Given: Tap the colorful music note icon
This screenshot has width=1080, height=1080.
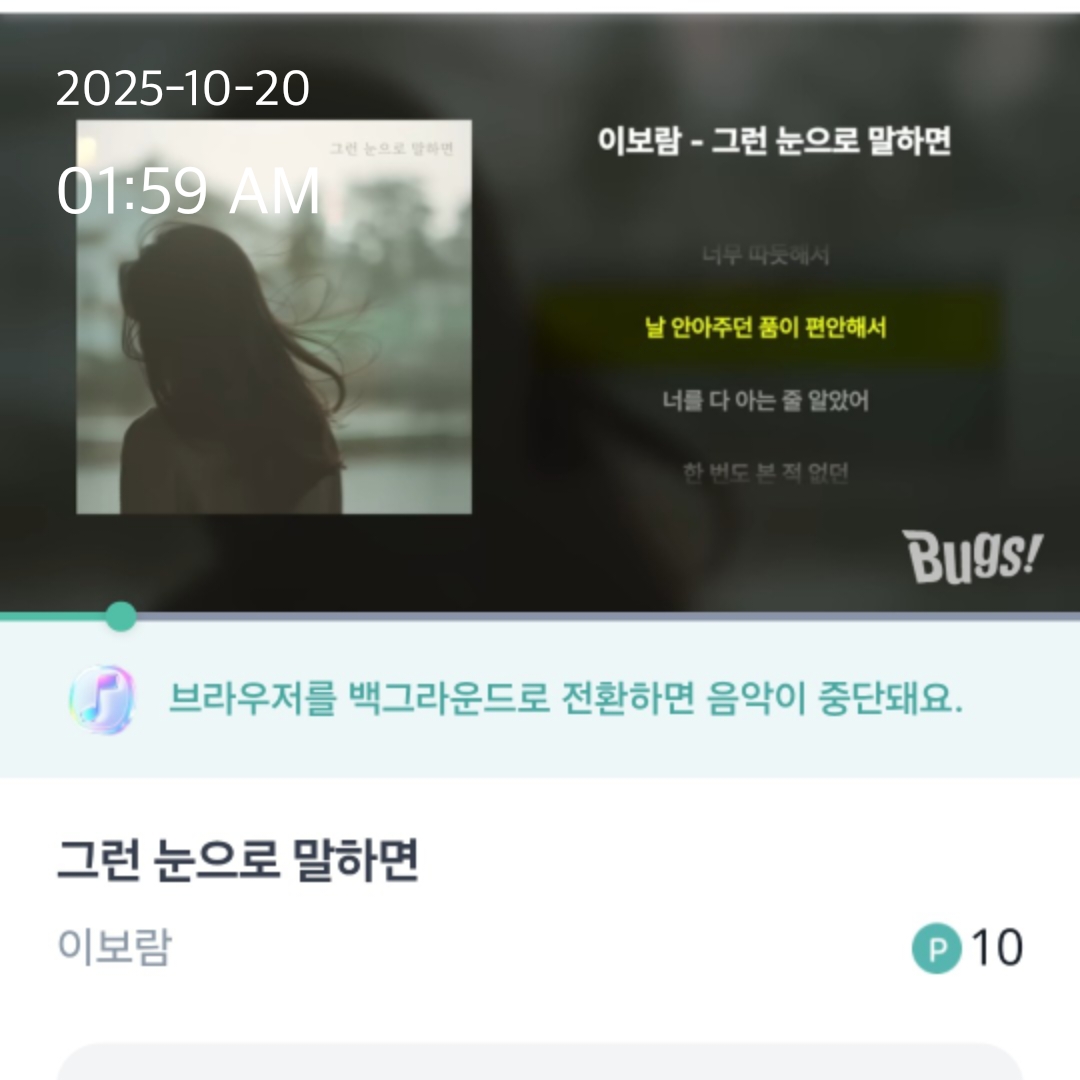Looking at the screenshot, I should pos(103,699).
